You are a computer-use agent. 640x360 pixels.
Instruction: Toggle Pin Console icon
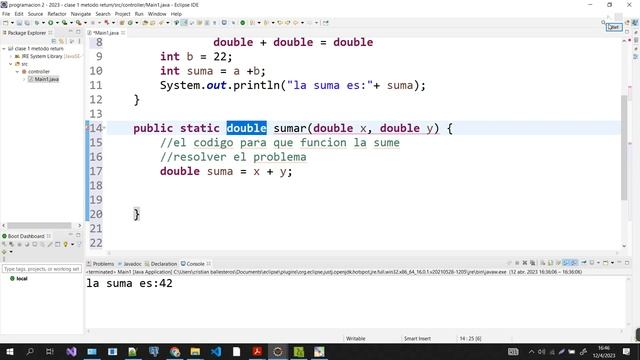coord(584,263)
